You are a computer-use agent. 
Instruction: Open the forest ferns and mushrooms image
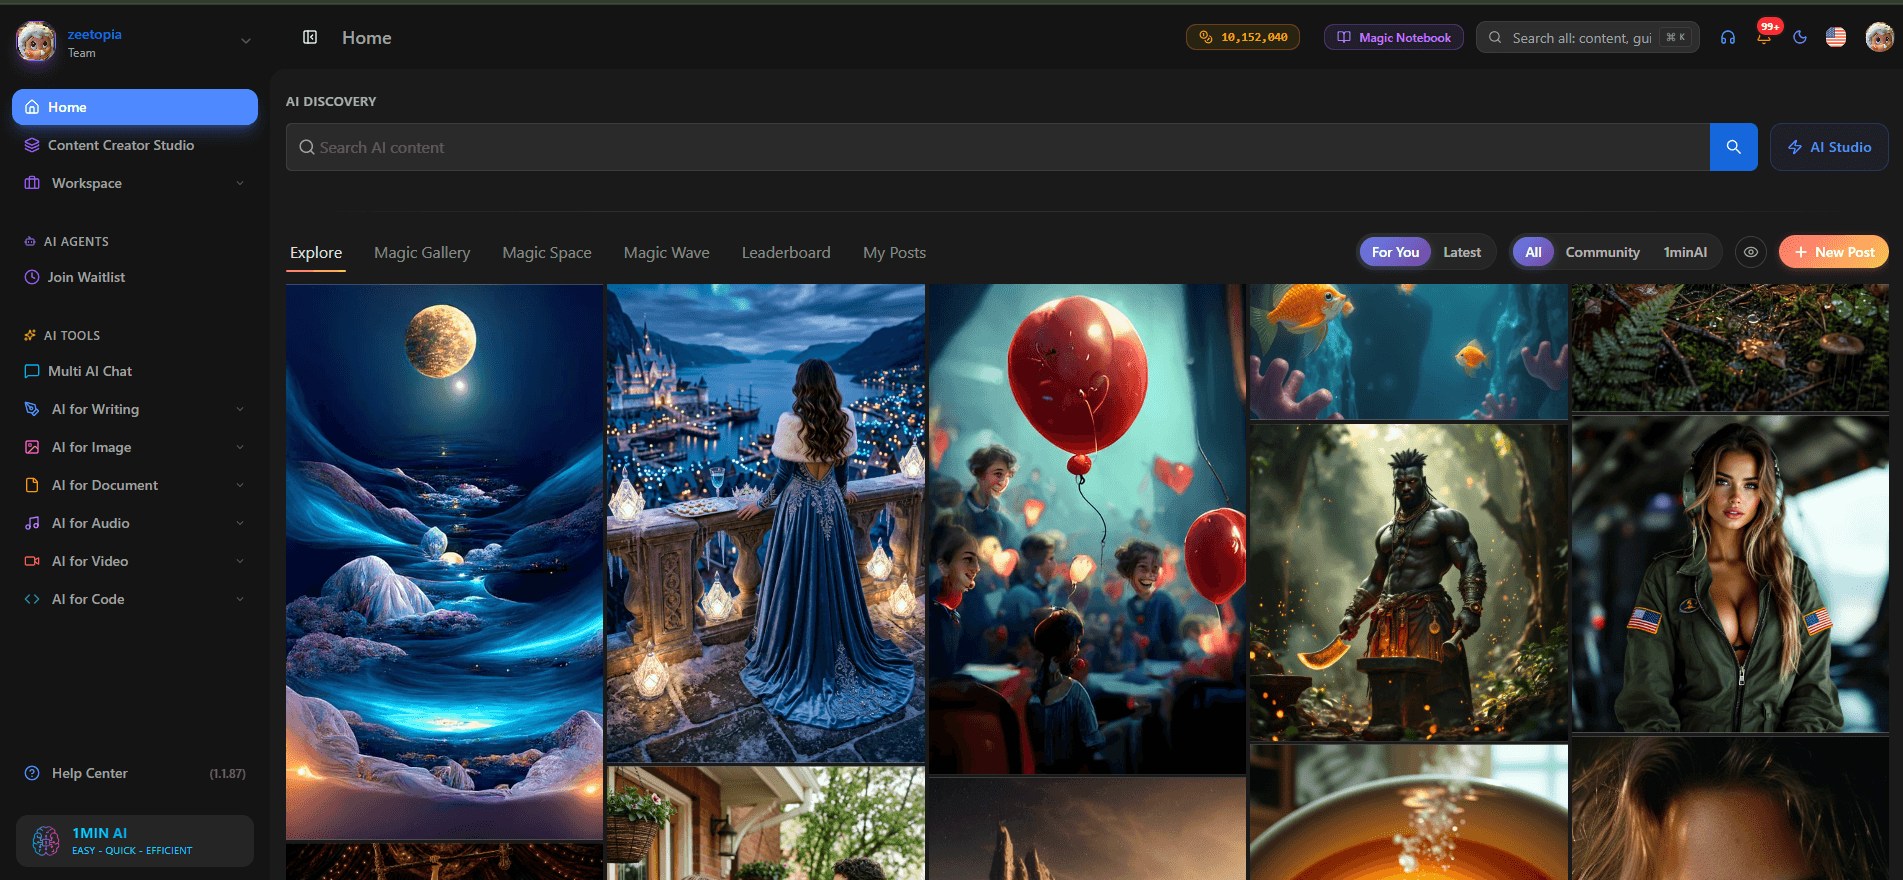pyautogui.click(x=1730, y=347)
